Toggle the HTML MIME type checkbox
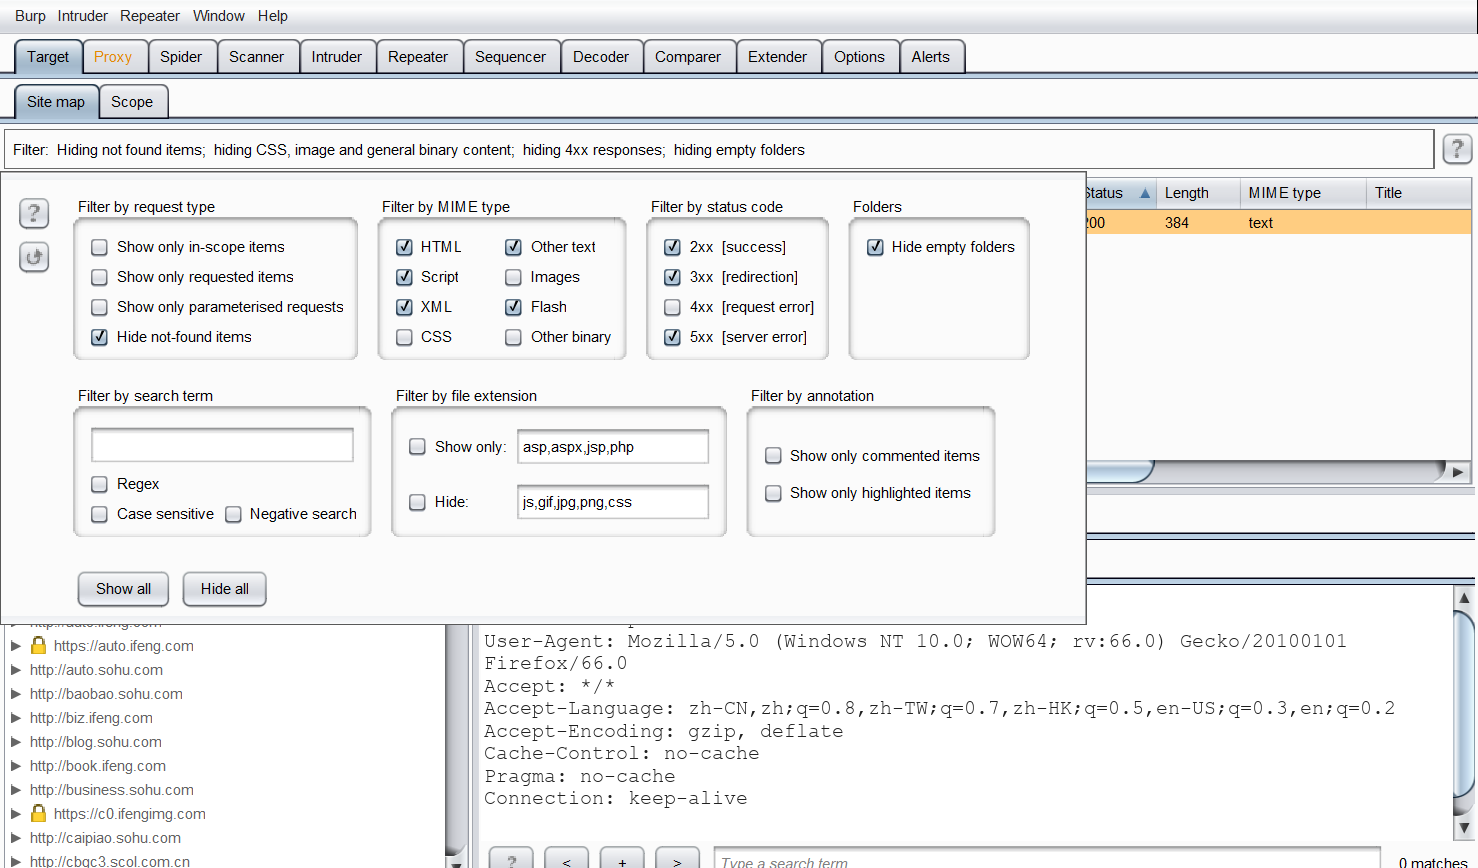The image size is (1478, 868). pos(404,247)
